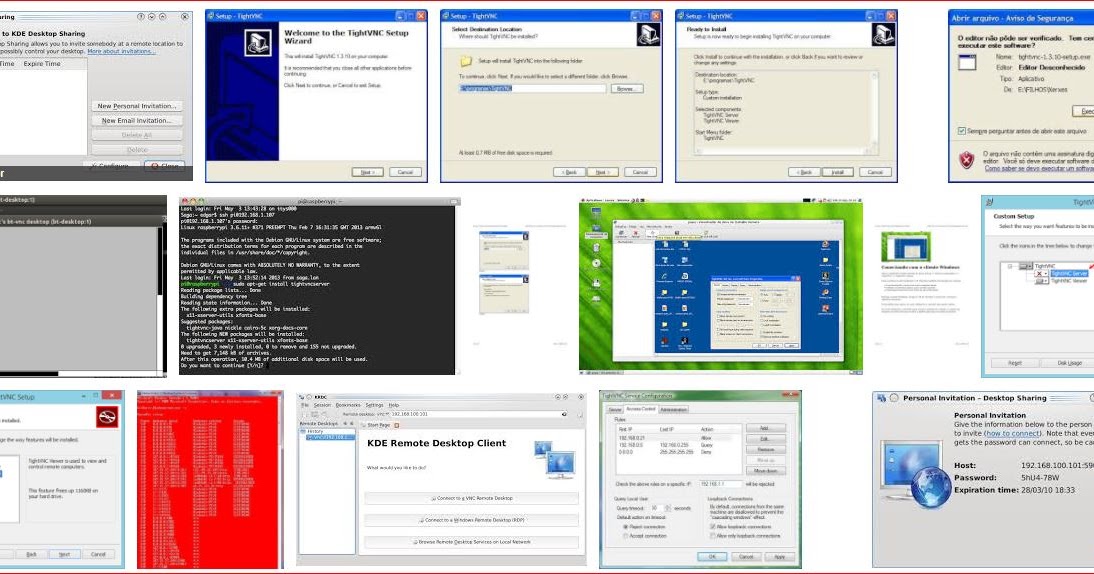Screen dimensions: 1094x574
Task: Open 'Como saber se devo executar um software' link
Action: (x=1039, y=169)
